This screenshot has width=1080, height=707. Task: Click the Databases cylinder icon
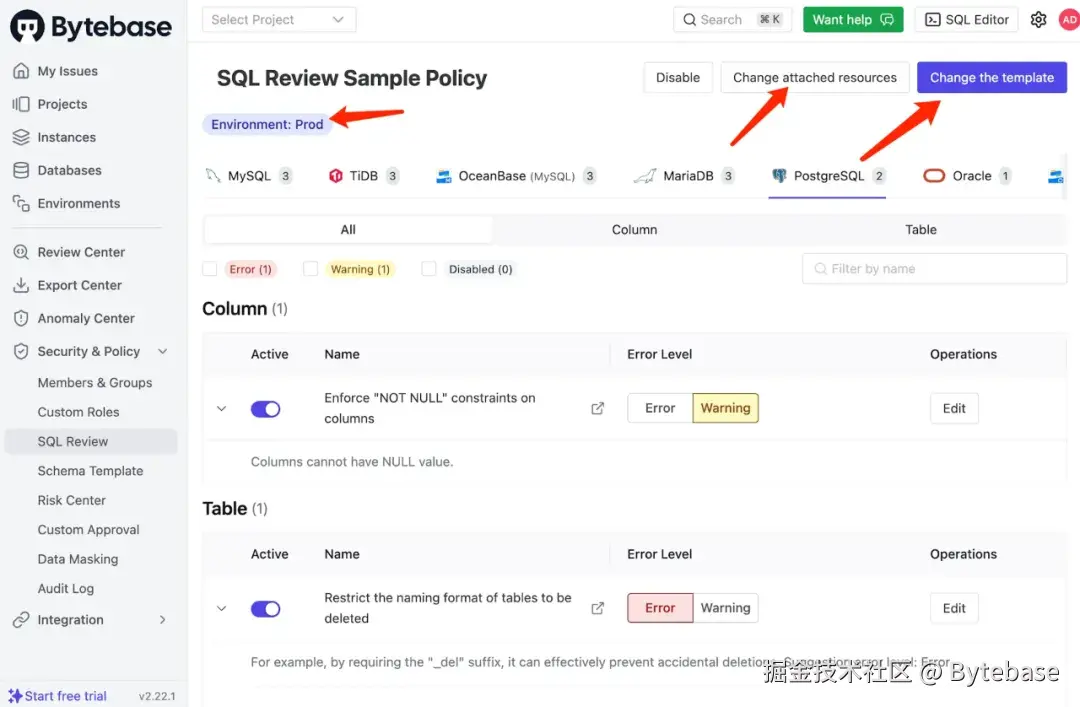tap(21, 170)
